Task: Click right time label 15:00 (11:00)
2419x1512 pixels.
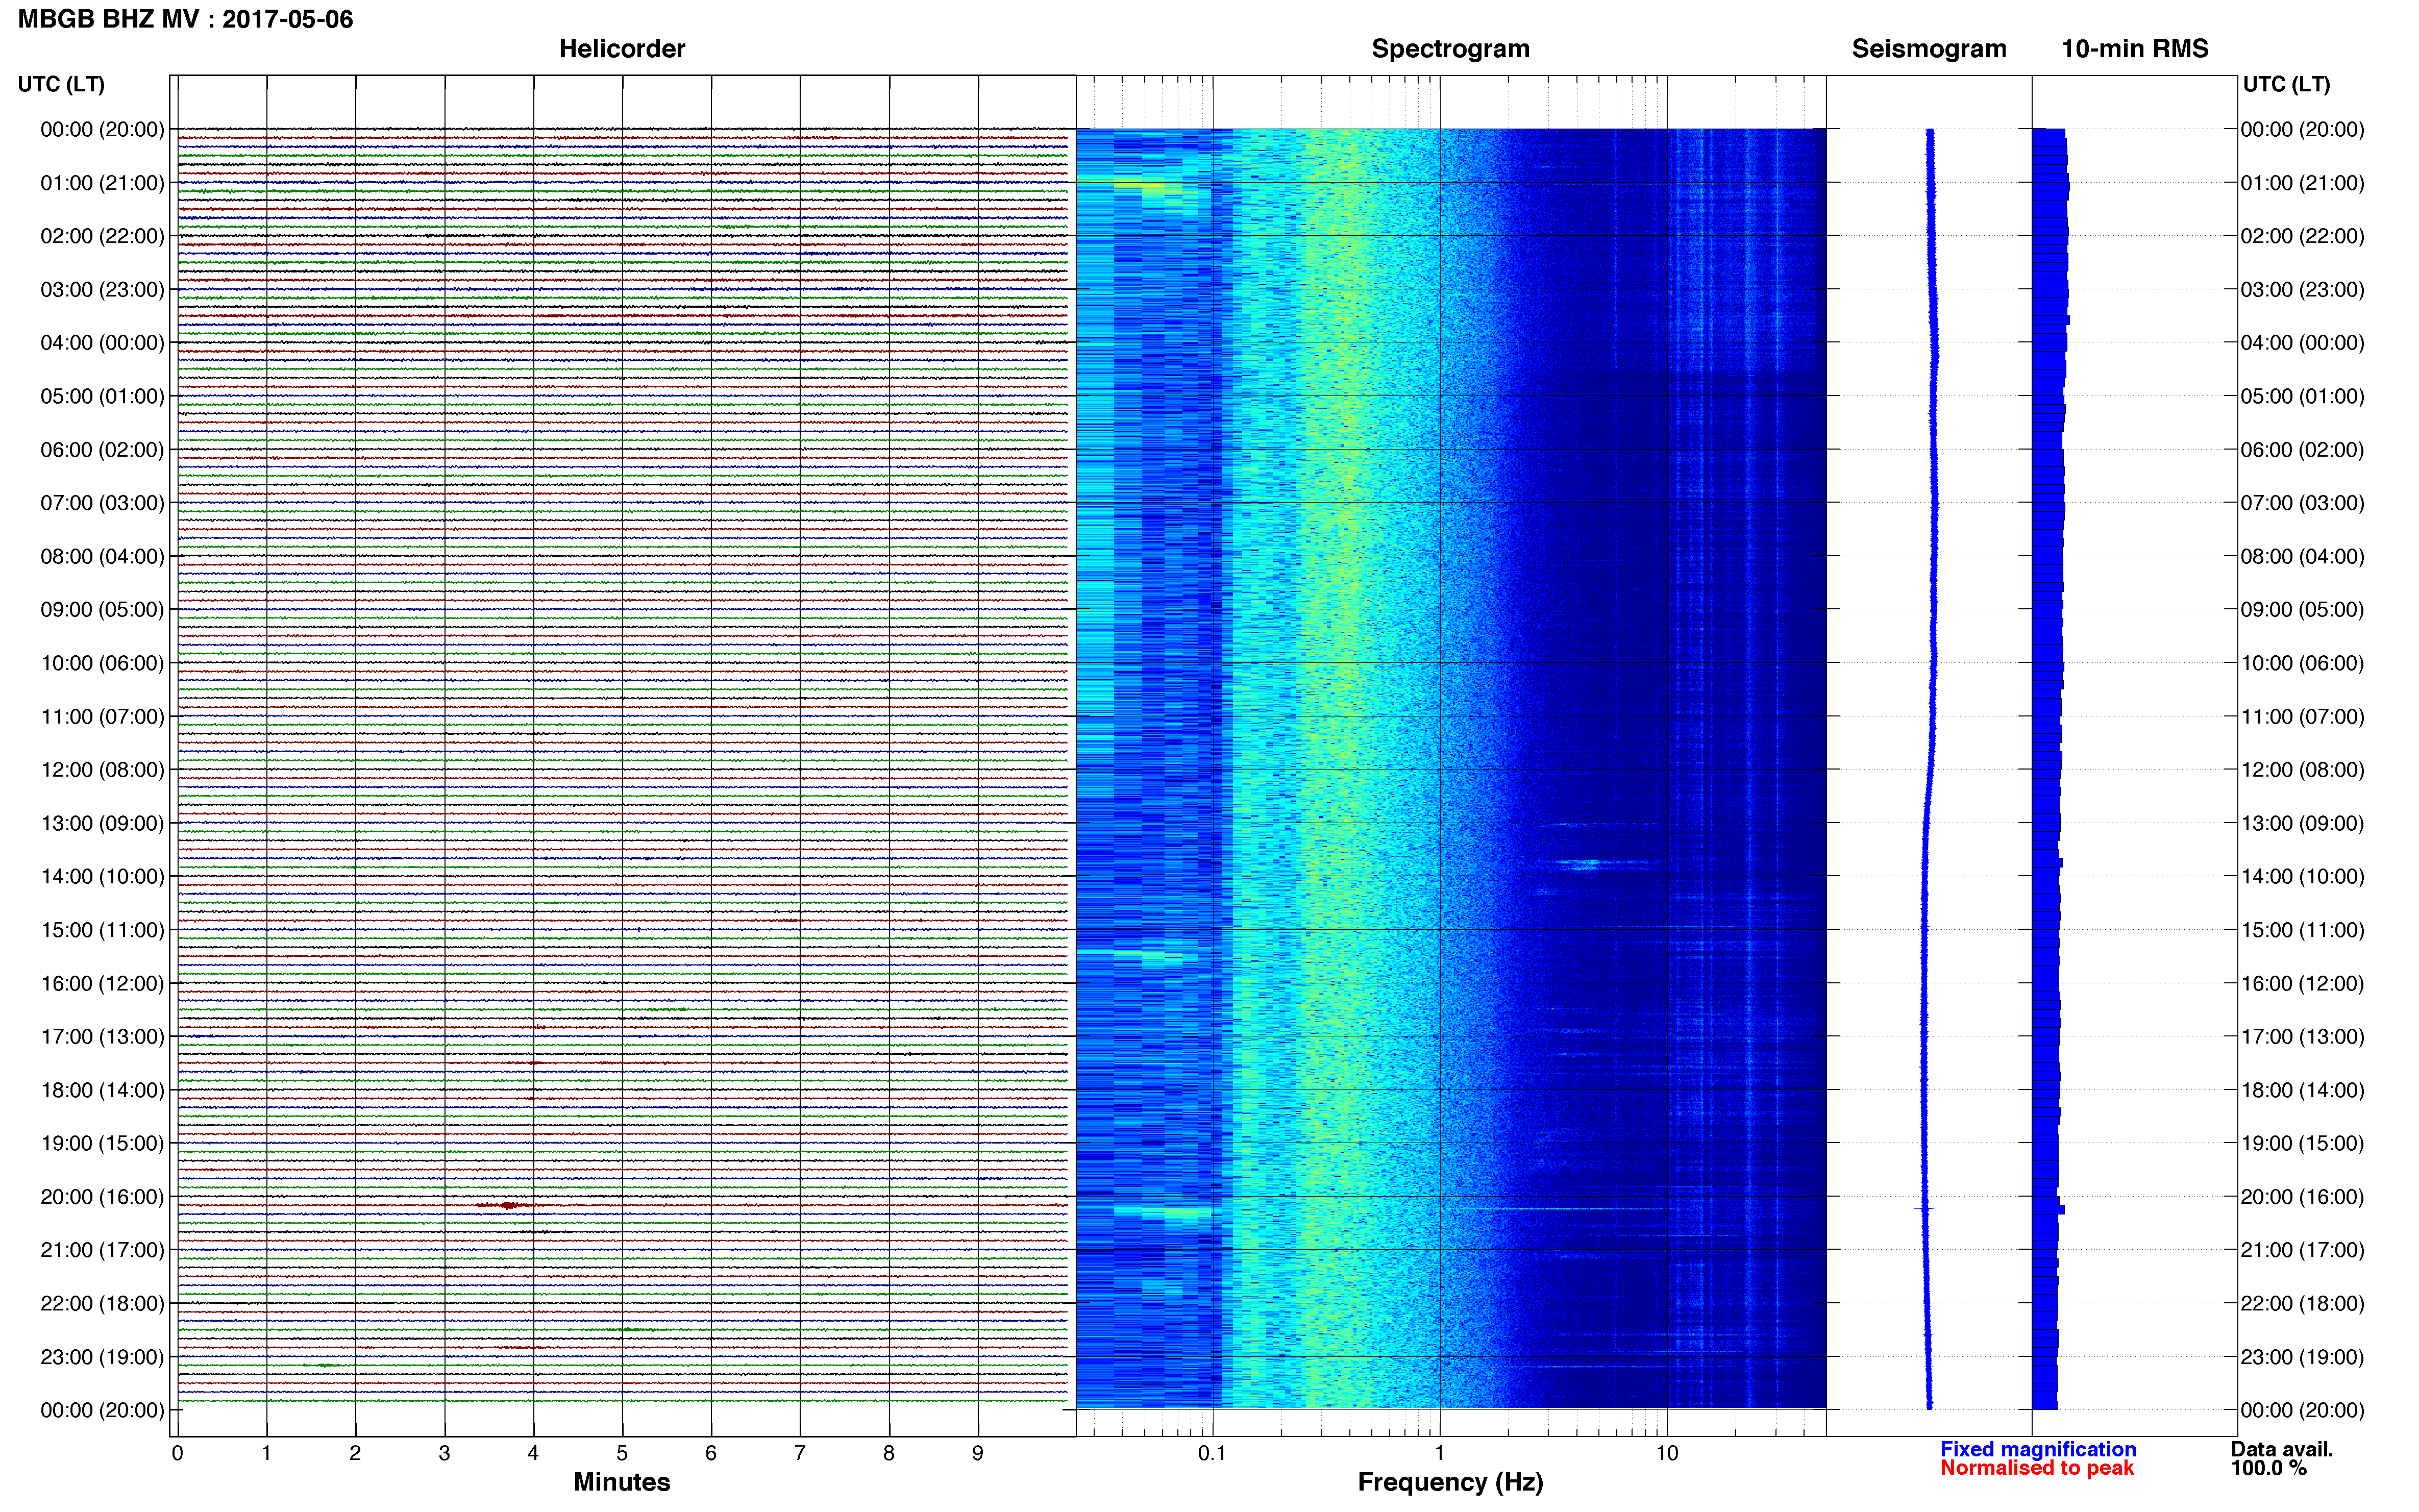Action: (x=2302, y=930)
